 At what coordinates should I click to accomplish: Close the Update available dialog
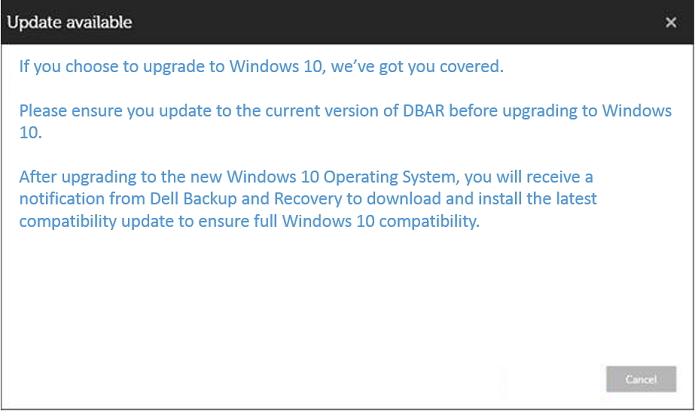pyautogui.click(x=670, y=22)
